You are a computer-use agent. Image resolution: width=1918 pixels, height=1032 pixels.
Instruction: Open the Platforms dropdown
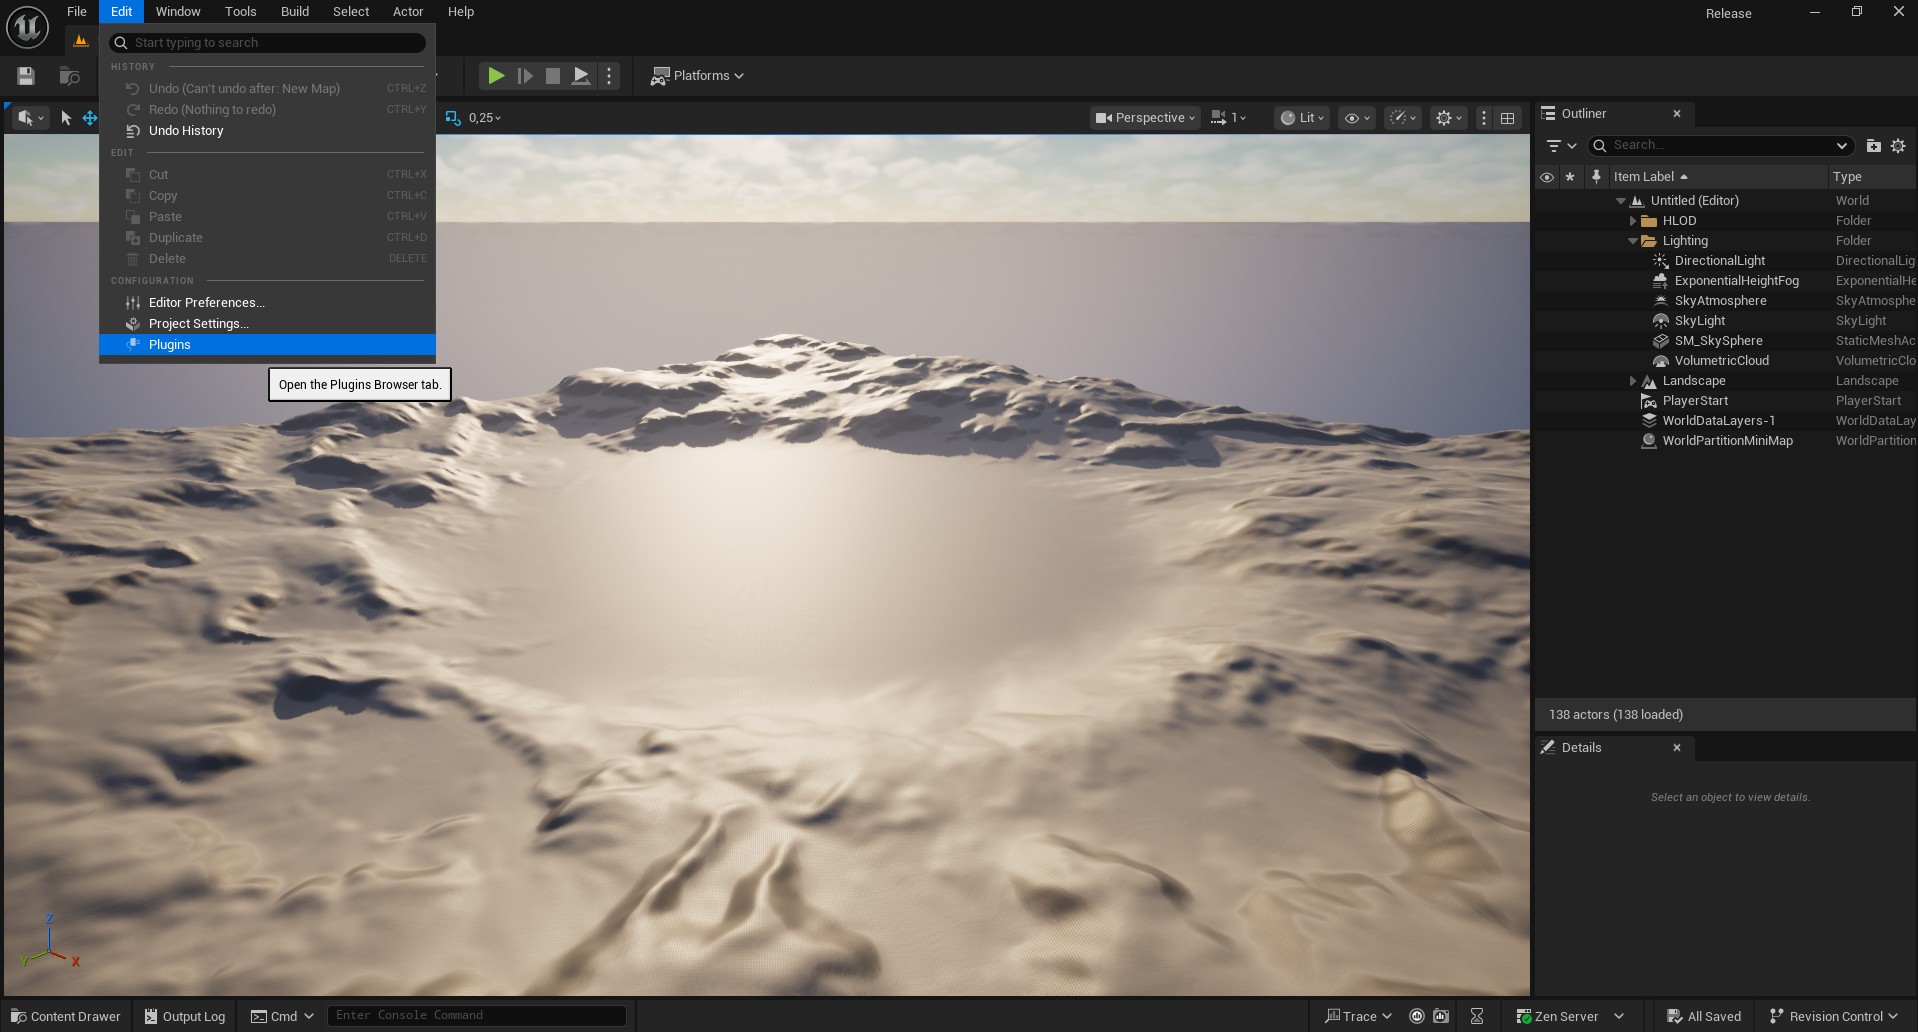[697, 76]
